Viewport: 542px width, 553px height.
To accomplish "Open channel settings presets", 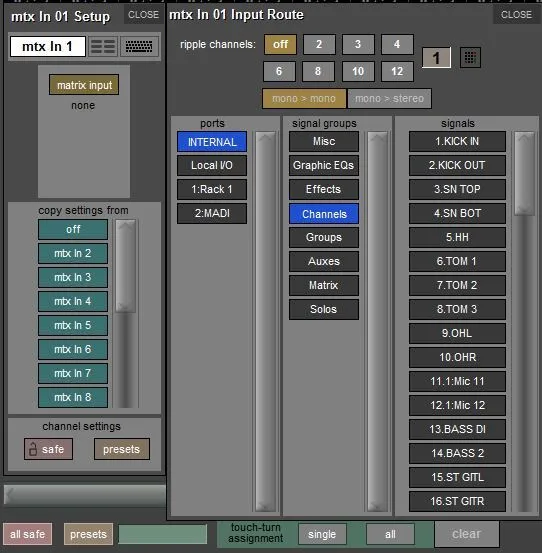I will point(122,449).
